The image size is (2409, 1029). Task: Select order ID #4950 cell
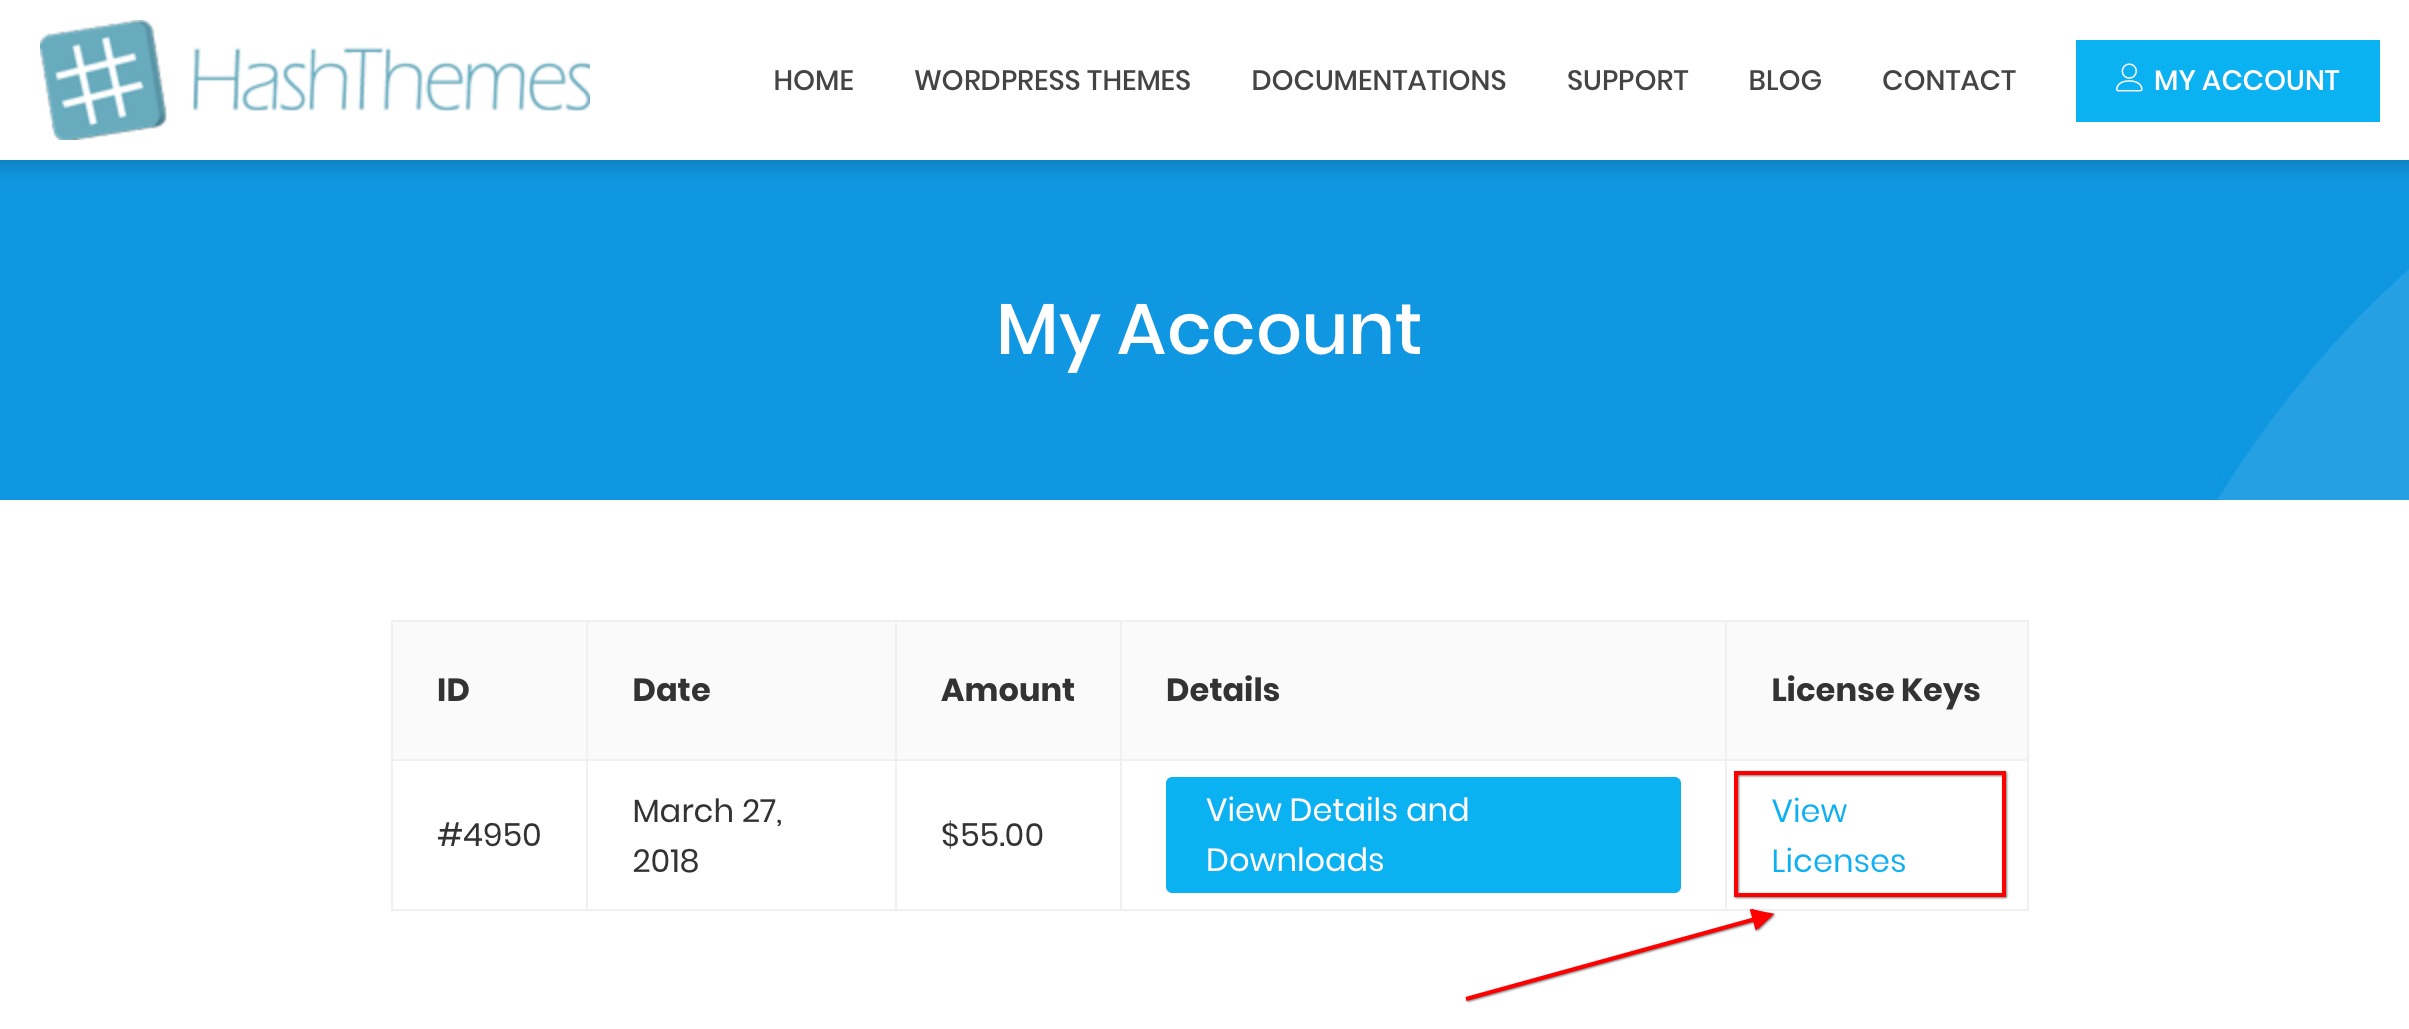[x=489, y=835]
